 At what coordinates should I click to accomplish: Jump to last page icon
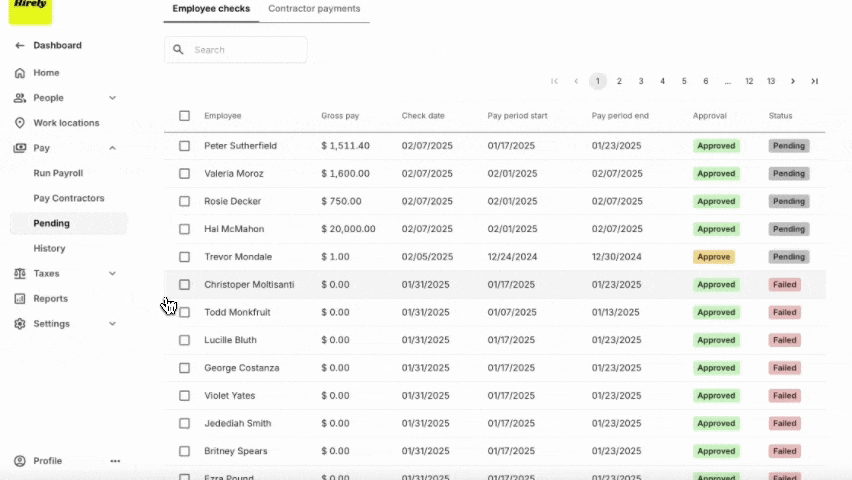(815, 81)
